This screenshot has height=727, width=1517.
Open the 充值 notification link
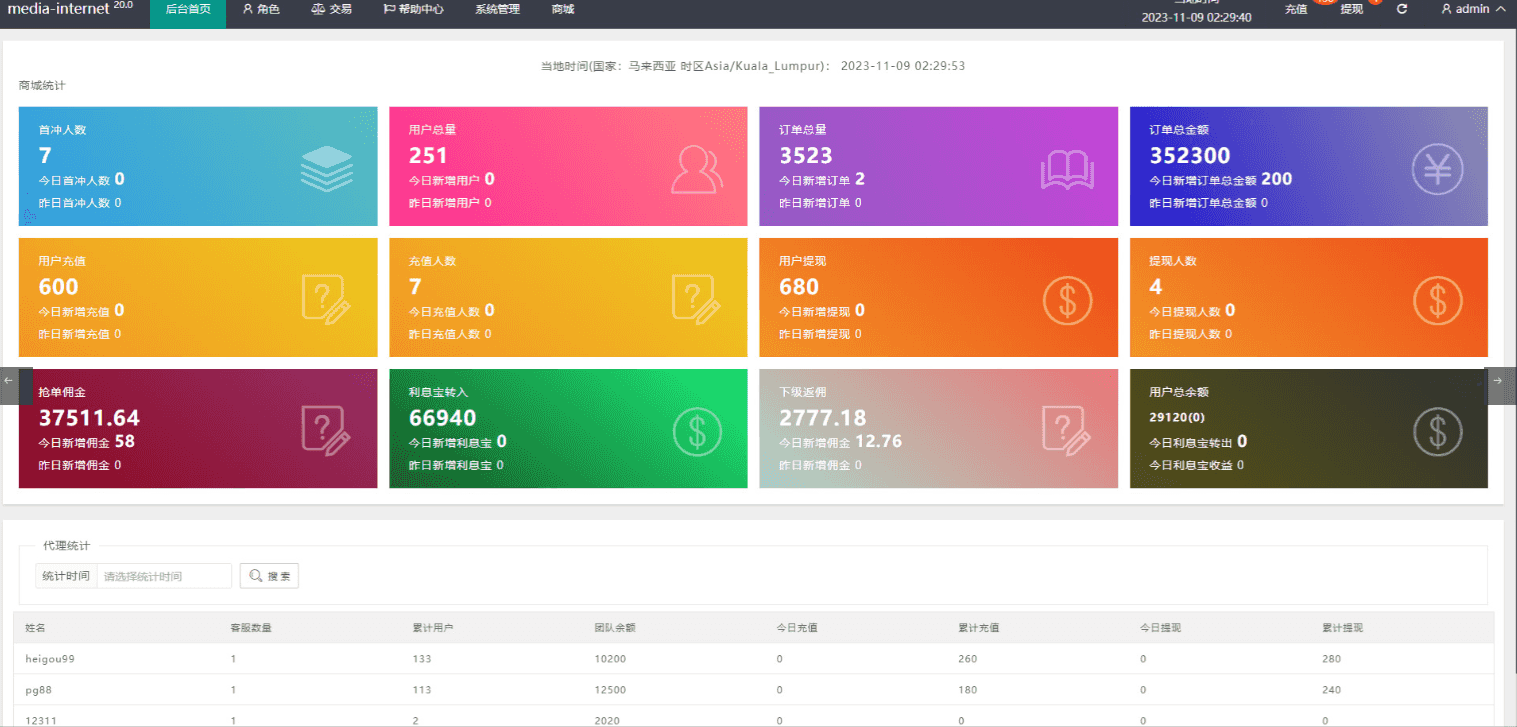click(x=1296, y=9)
